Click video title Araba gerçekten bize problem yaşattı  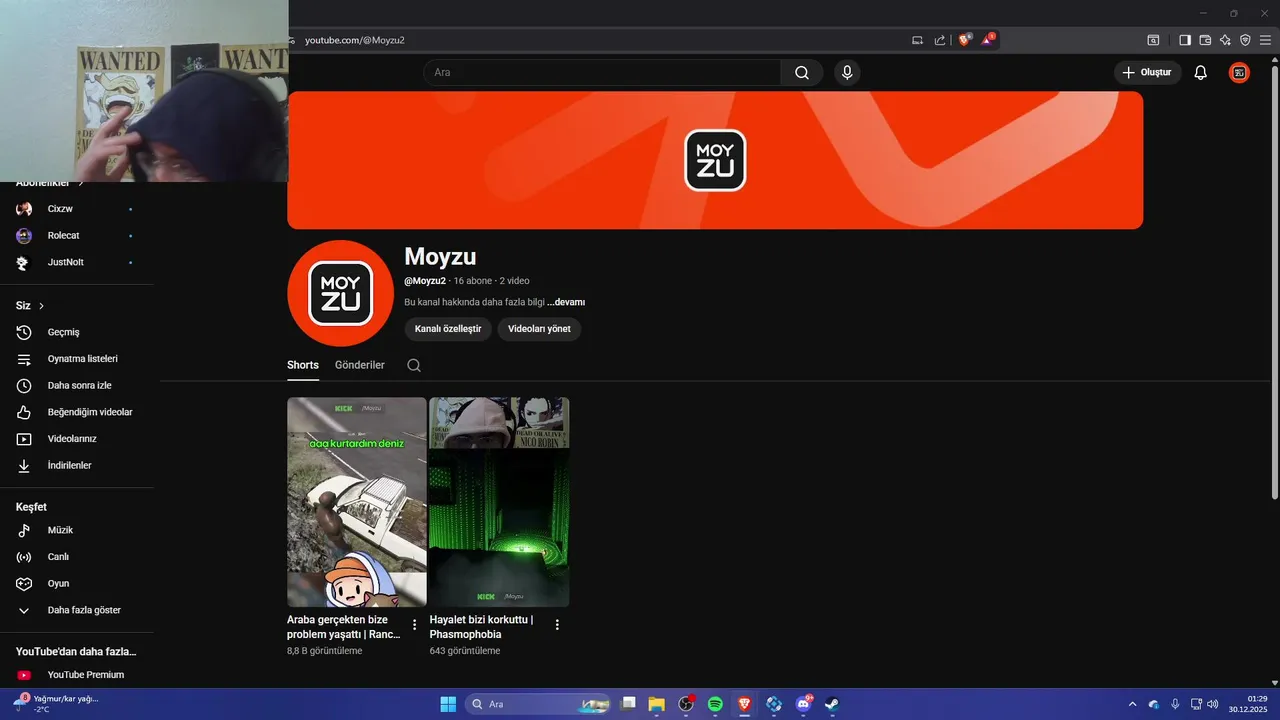point(344,627)
